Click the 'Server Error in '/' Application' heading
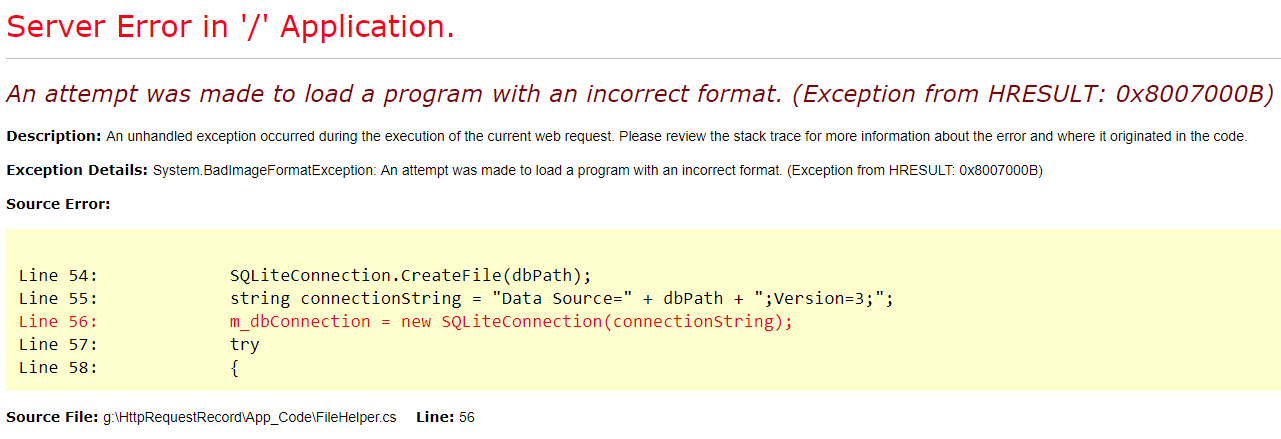 (x=231, y=27)
